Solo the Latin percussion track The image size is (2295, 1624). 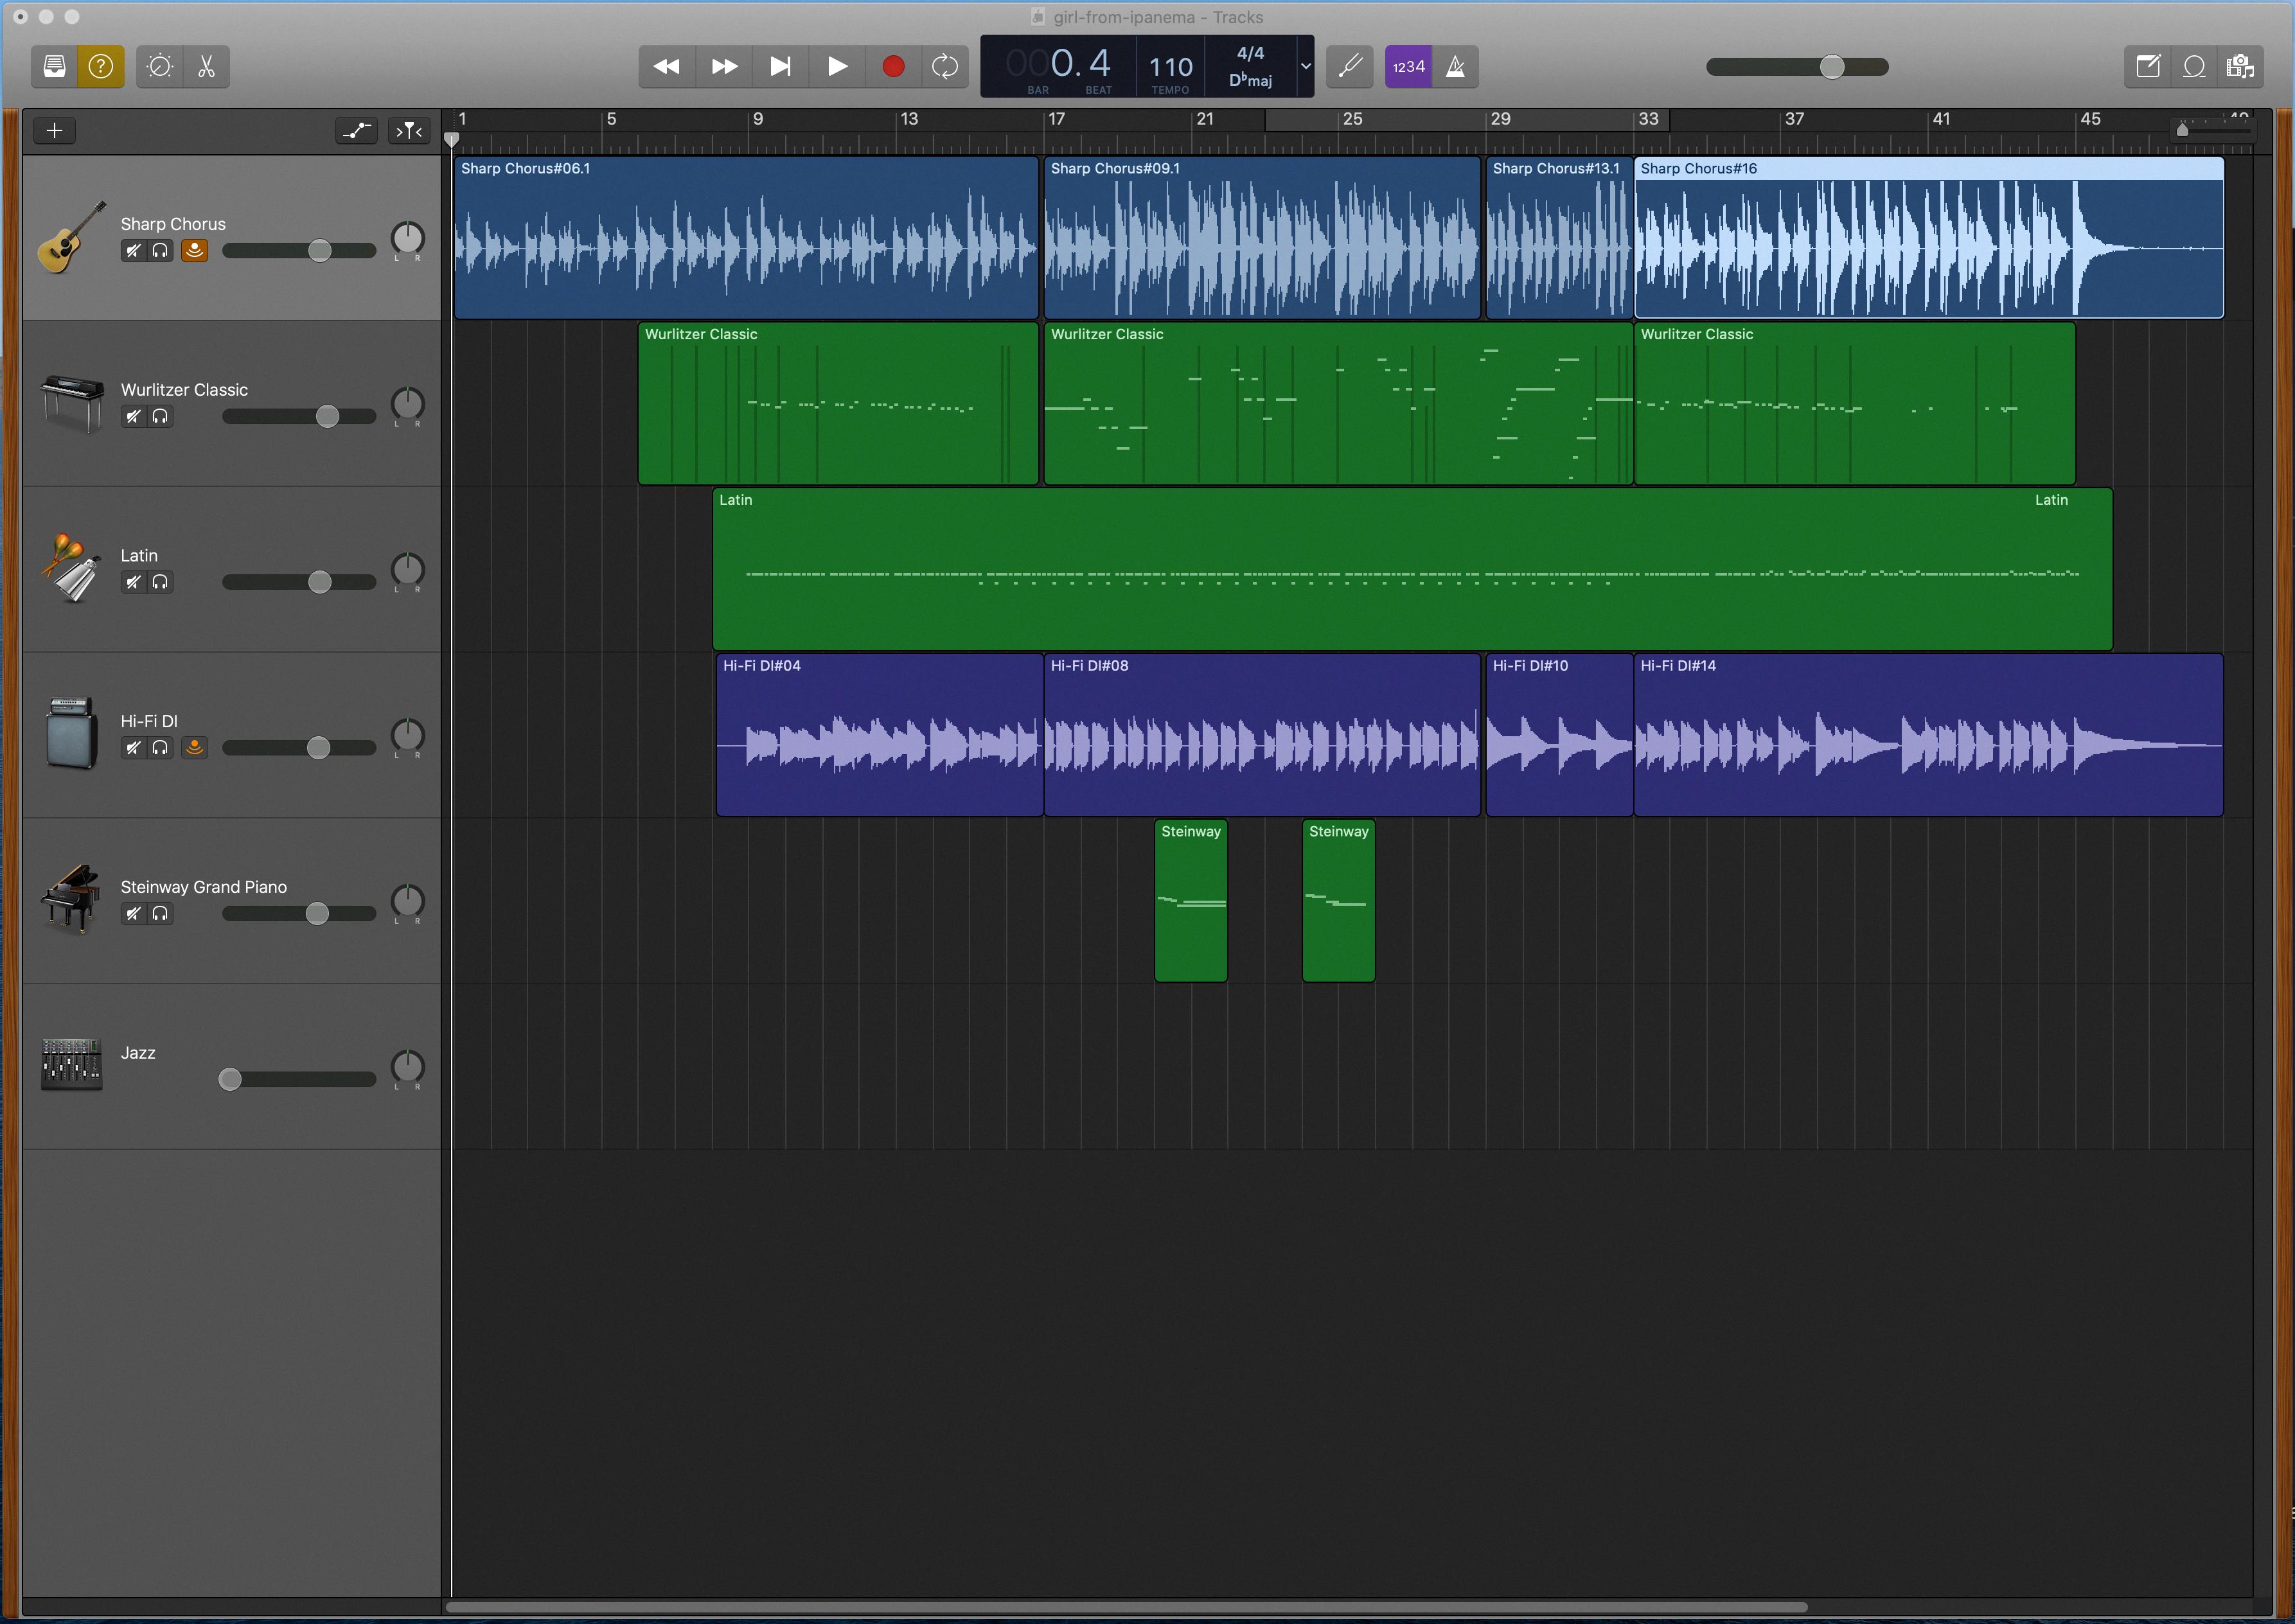[x=160, y=582]
